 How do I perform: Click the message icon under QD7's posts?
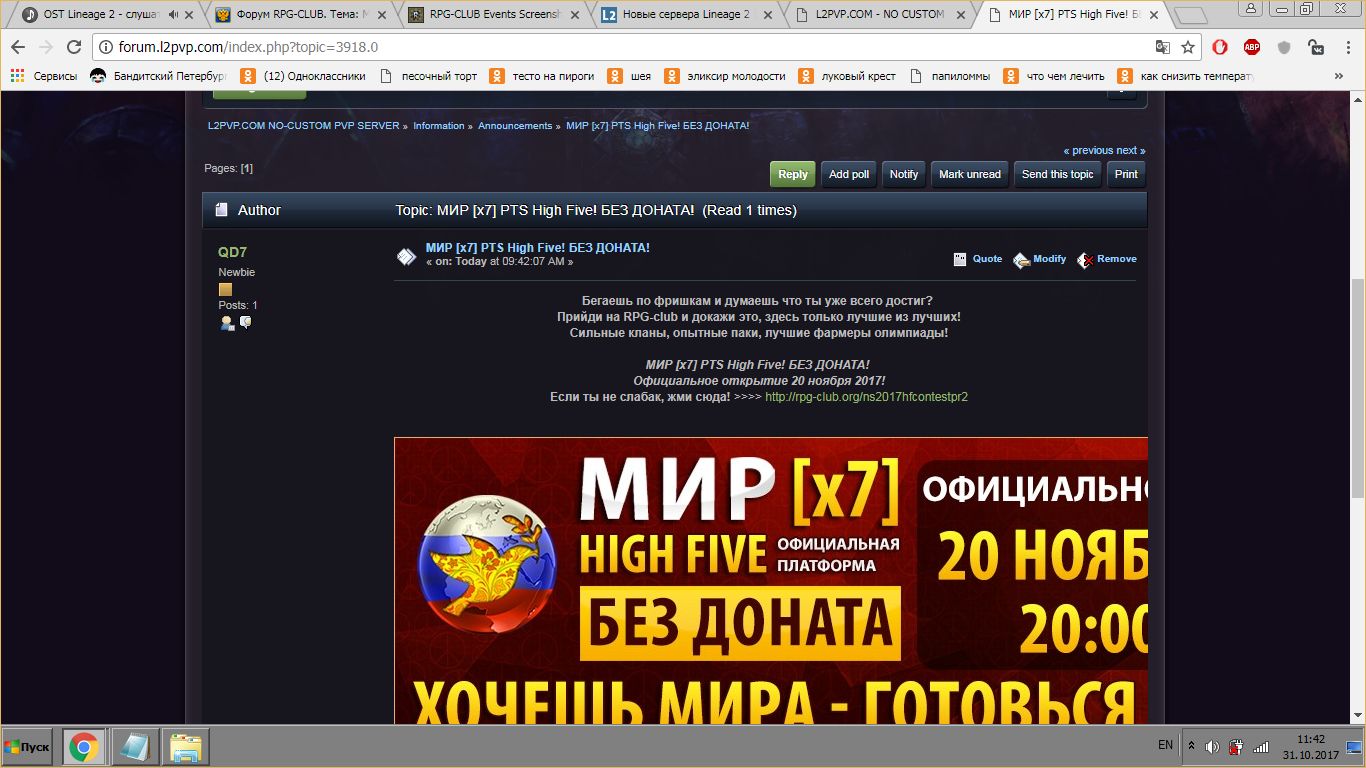pos(245,322)
